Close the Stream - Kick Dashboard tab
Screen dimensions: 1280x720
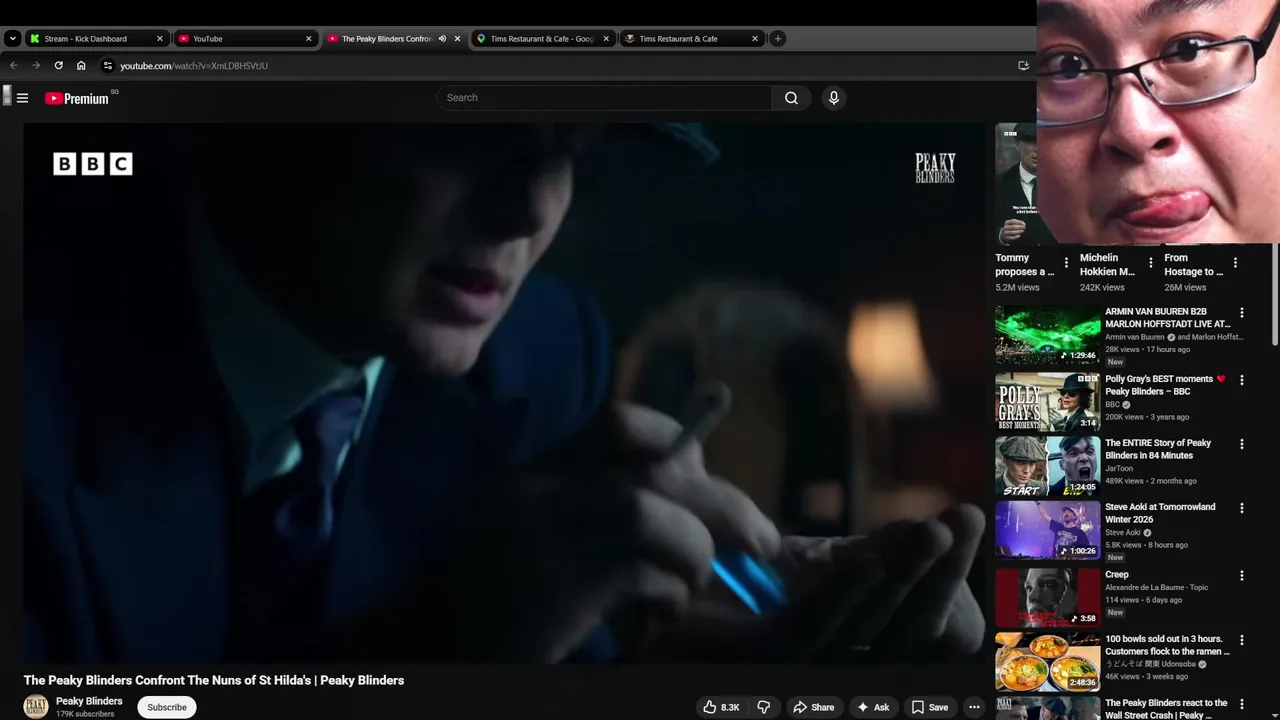click(159, 39)
